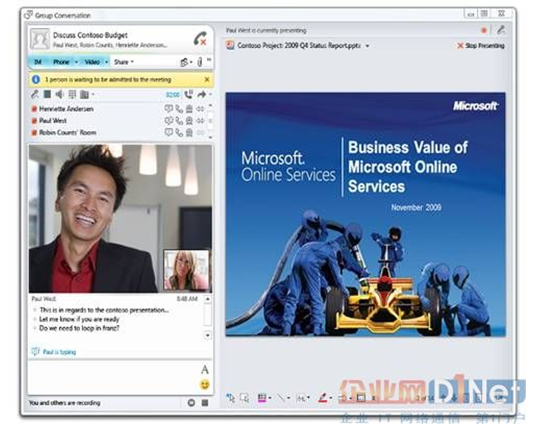Open the IM tab
Screen dimensions: 538x431
pyautogui.click(x=38, y=62)
